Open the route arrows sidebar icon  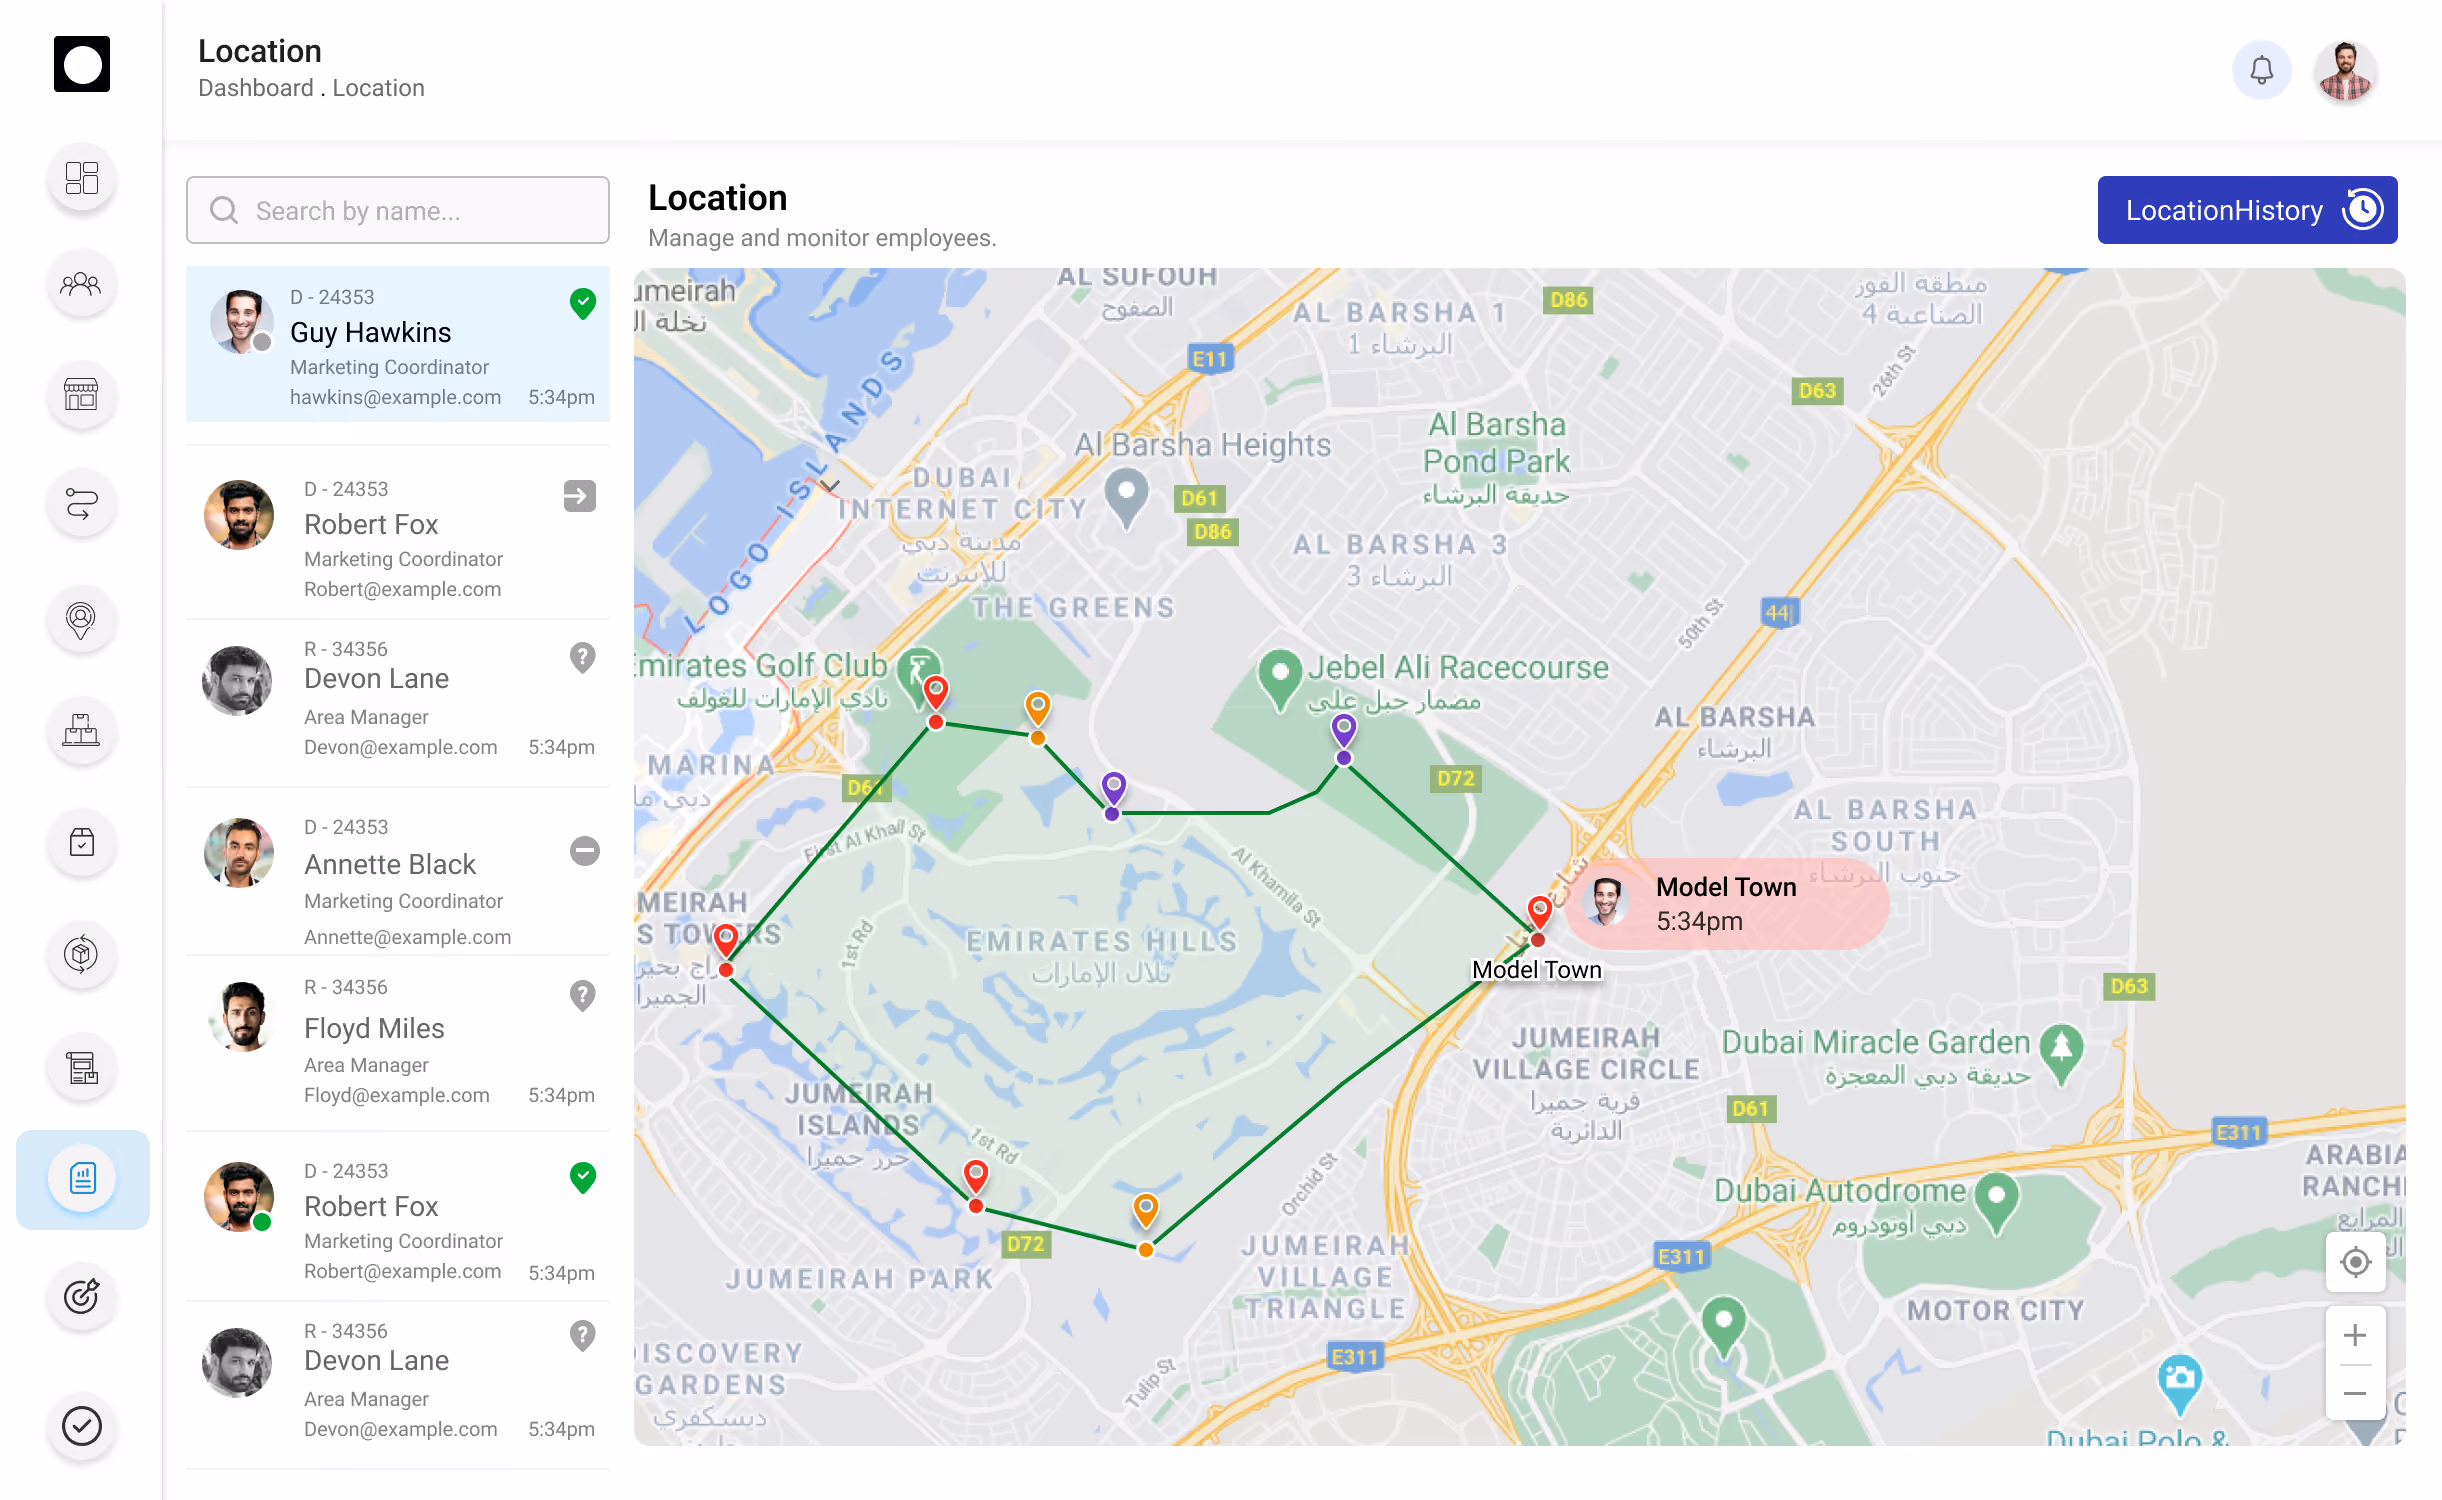[82, 503]
